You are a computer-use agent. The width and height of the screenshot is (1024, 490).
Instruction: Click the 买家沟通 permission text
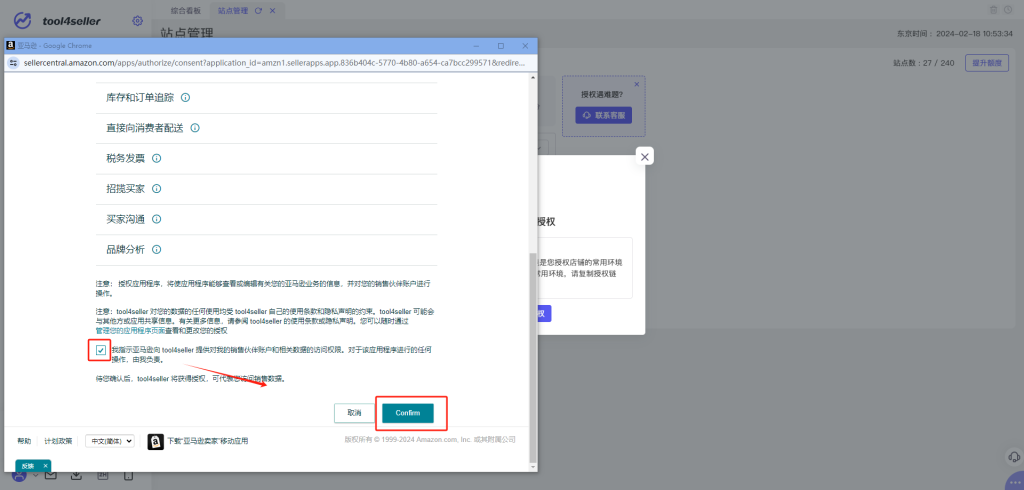click(125, 219)
